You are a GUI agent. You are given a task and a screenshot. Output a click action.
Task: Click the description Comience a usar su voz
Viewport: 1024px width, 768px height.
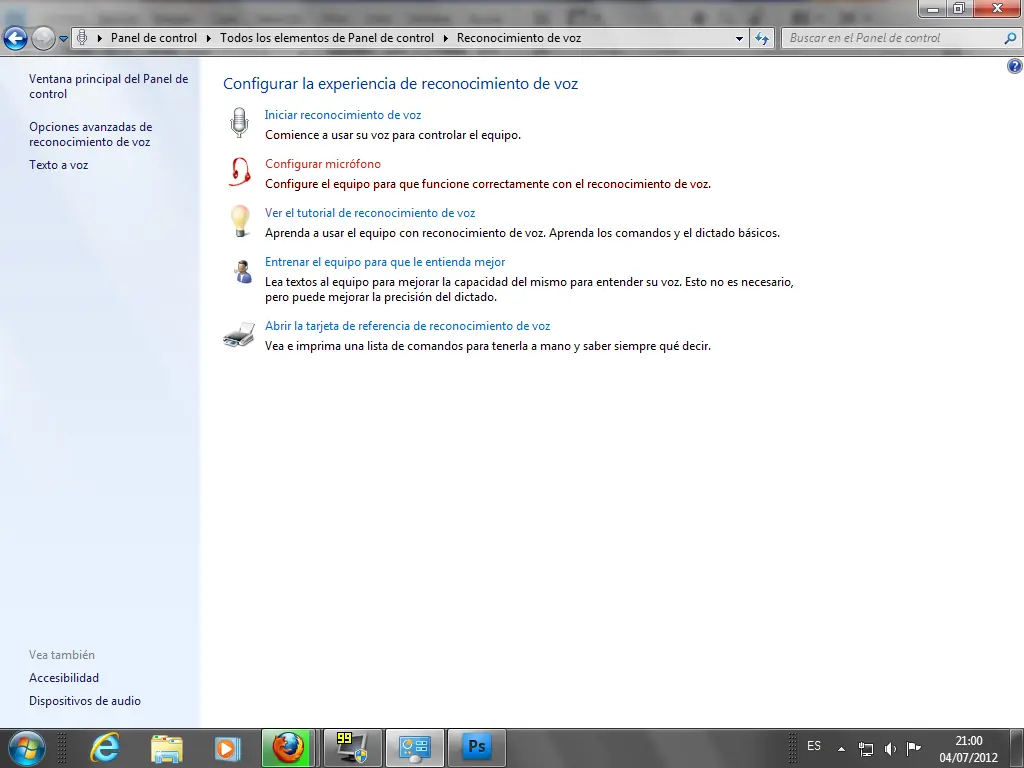click(x=392, y=135)
